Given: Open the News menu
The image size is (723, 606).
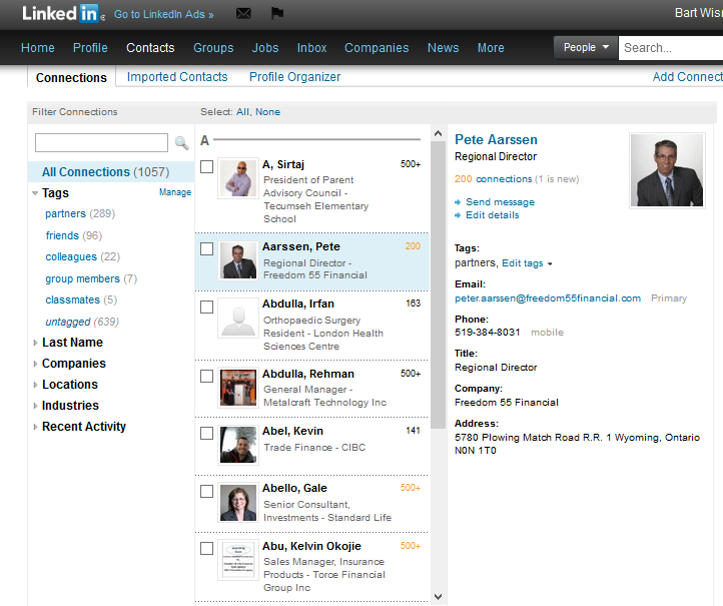Looking at the screenshot, I should 443,48.
